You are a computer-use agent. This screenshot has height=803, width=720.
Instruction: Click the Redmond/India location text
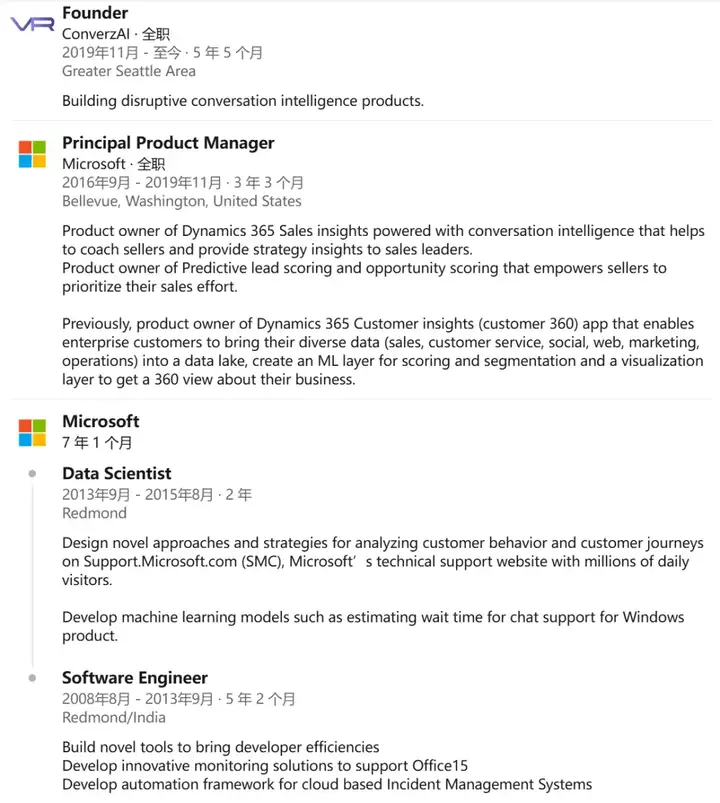point(114,717)
